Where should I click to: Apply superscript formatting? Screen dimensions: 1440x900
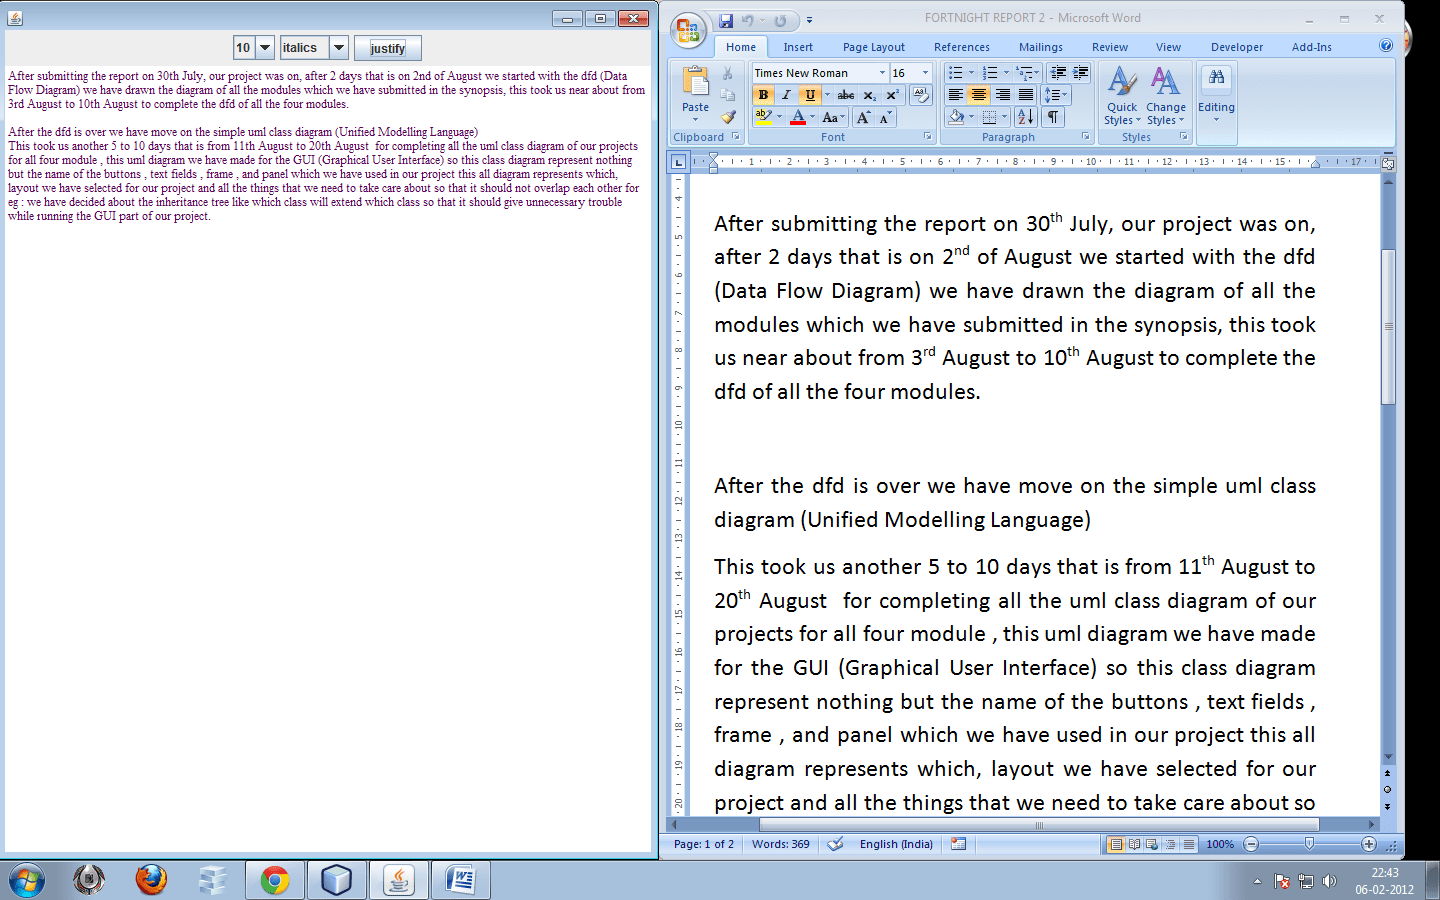[892, 95]
